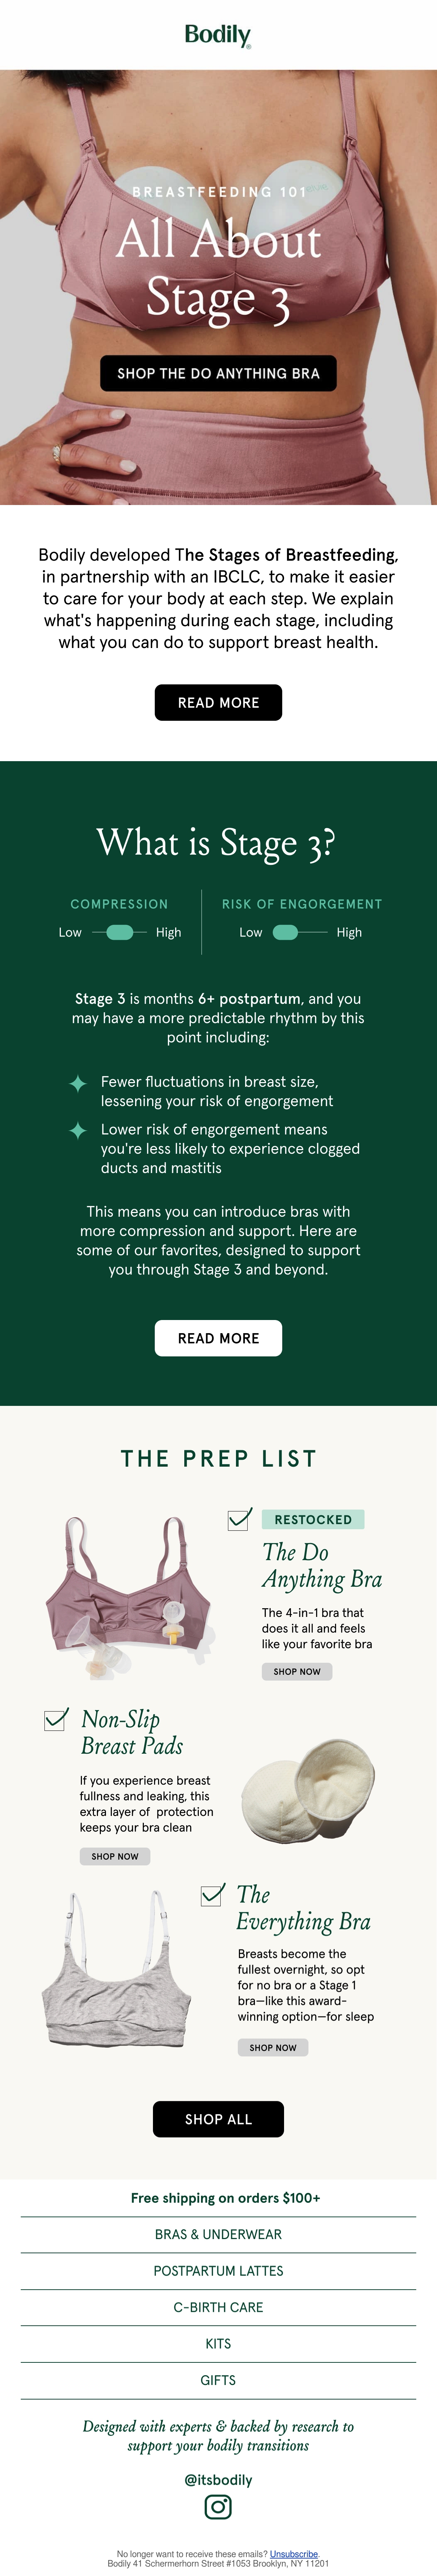Open the Bras & Underwear menu link
The width and height of the screenshot is (437, 2576).
[x=218, y=2234]
